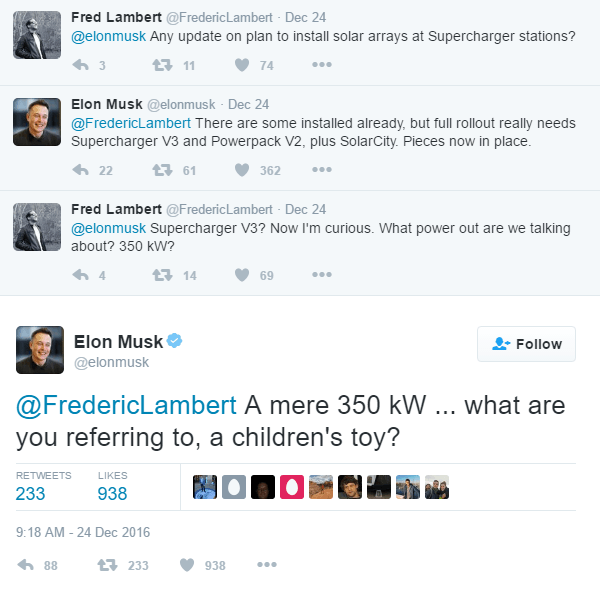Like Fred Lambert's 350 kW question tweet
Screen dimensions: 600x590
(242, 275)
